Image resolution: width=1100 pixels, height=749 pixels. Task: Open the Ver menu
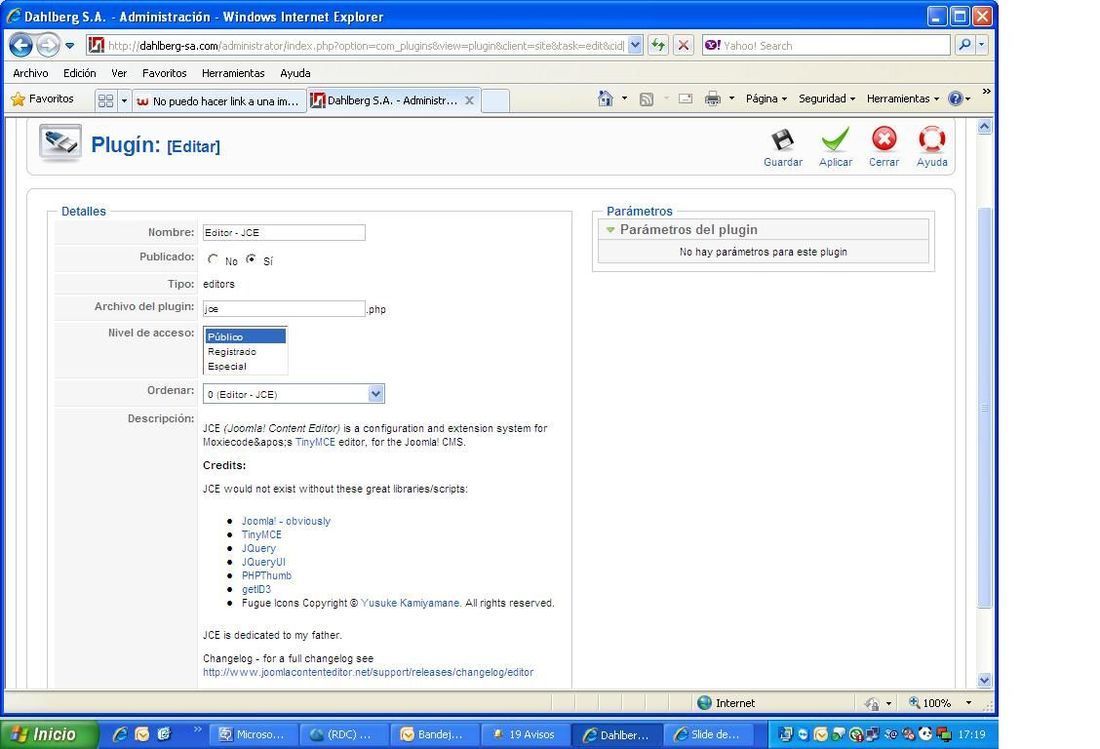pos(119,73)
